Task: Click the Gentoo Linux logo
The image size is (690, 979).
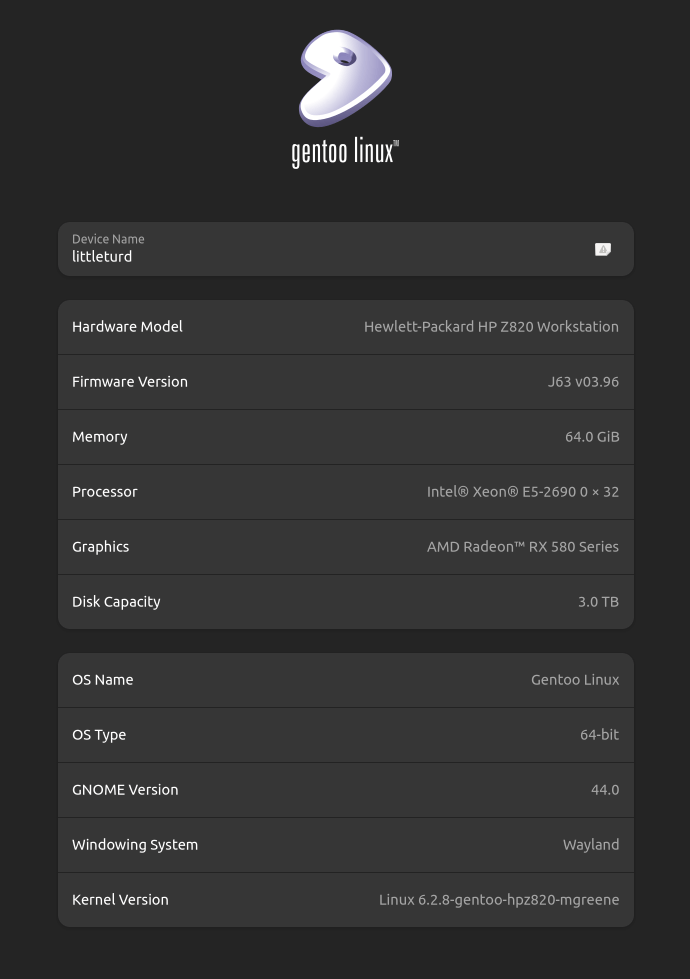Action: (x=345, y=78)
